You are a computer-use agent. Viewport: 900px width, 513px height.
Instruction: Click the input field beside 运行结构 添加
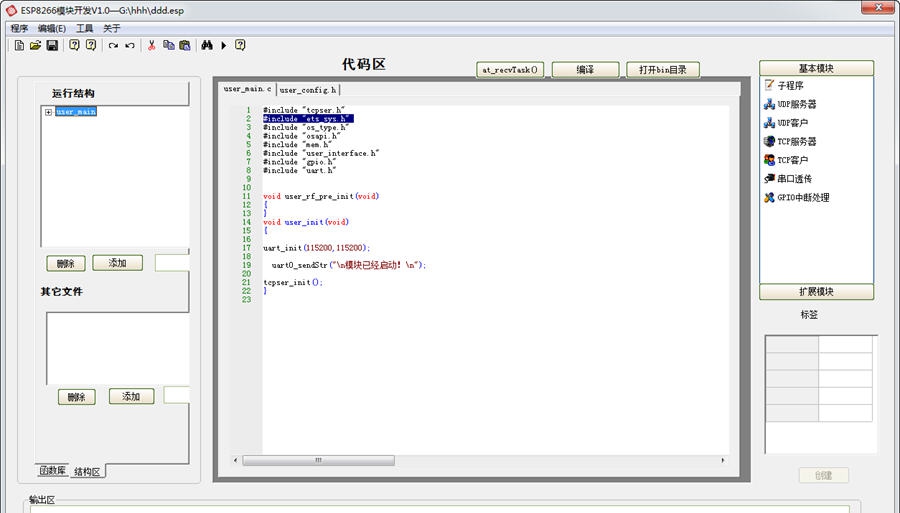tap(172, 263)
